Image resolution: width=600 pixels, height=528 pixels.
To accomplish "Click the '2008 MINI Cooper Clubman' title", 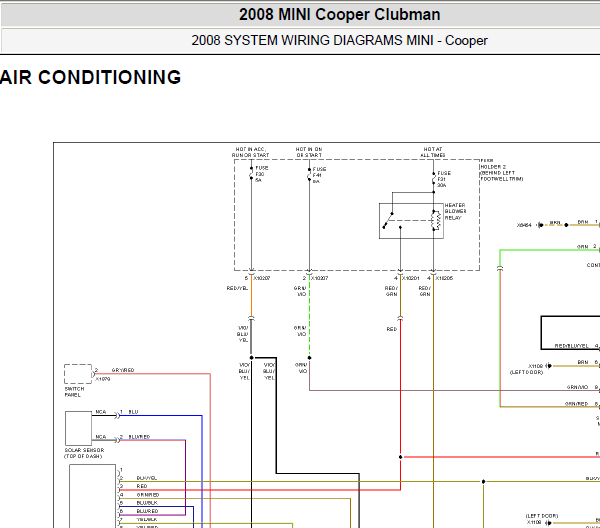I will [339, 15].
